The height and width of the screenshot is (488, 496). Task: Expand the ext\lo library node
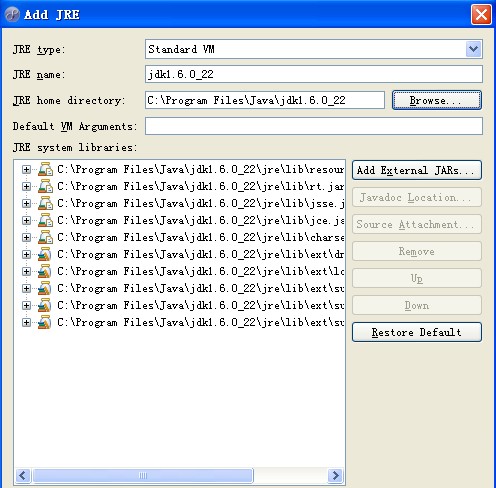coord(26,272)
